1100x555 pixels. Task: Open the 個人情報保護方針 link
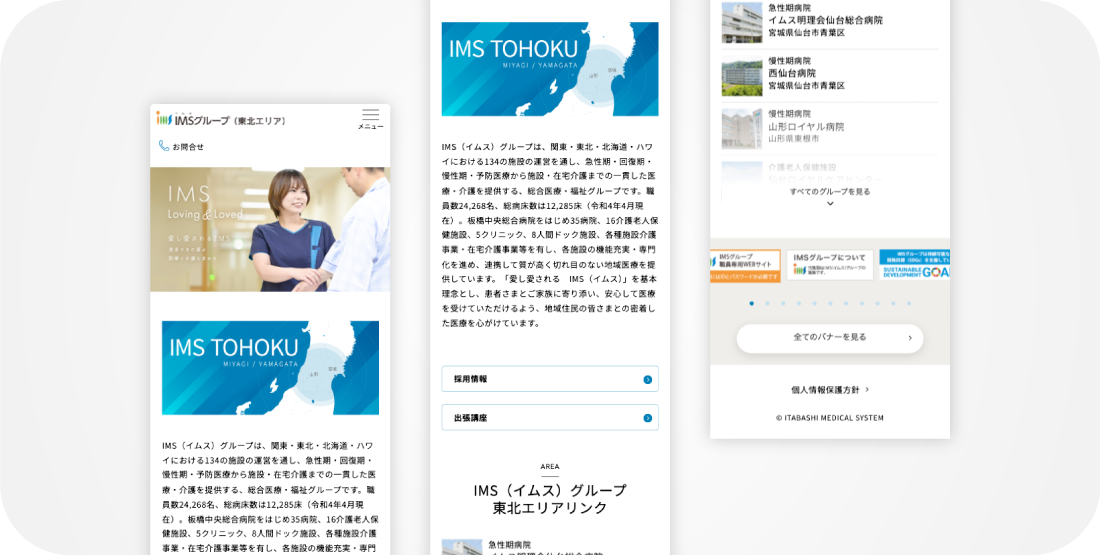(824, 390)
